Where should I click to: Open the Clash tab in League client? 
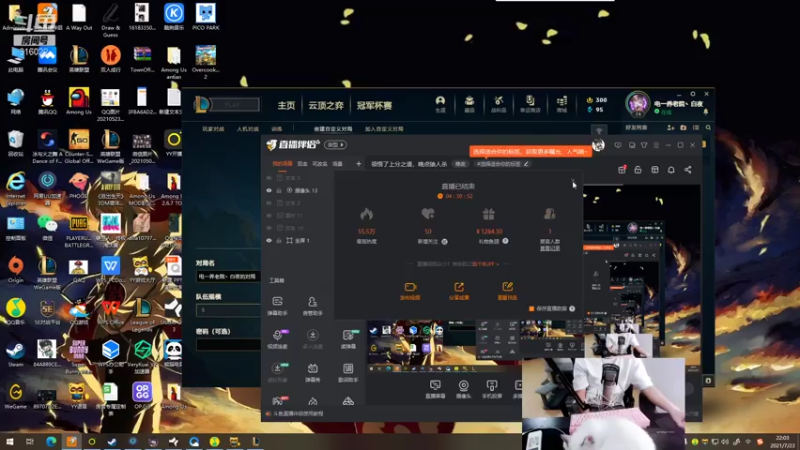[374, 106]
